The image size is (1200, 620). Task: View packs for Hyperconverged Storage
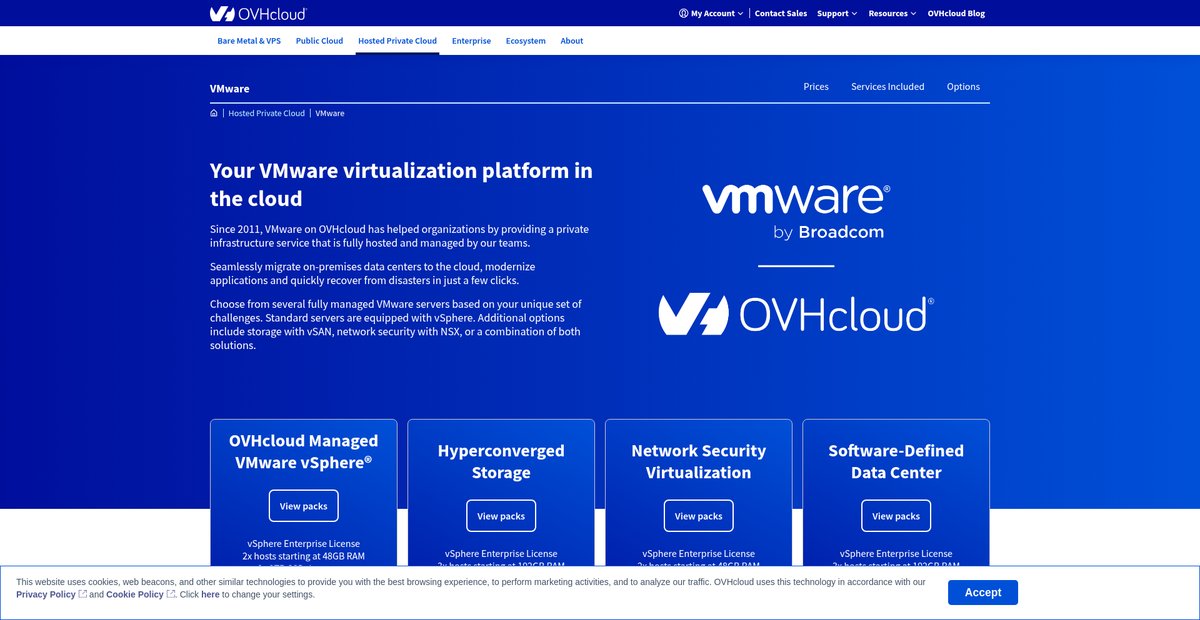tap(501, 516)
